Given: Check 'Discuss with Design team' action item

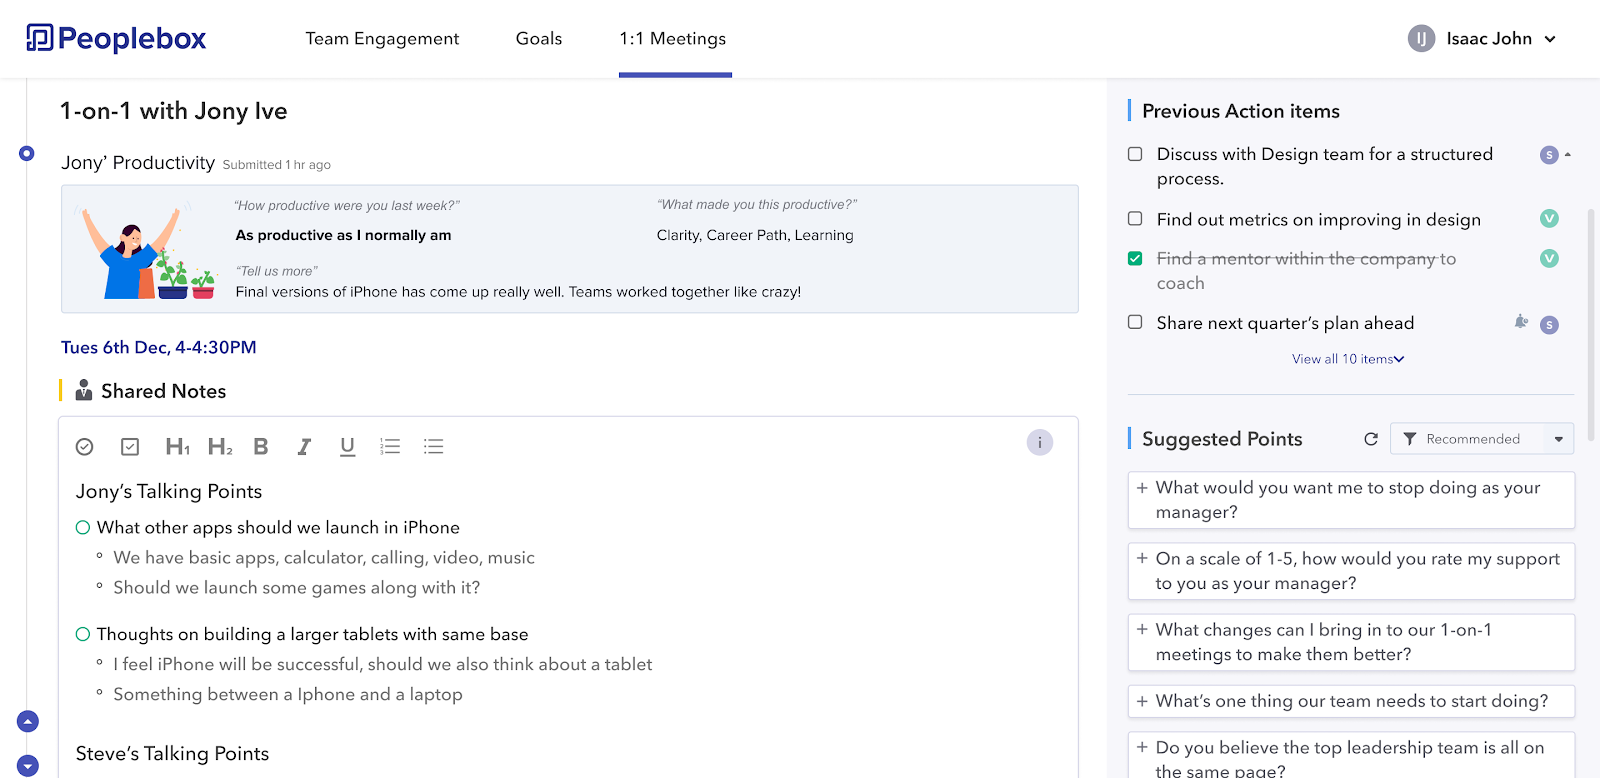Looking at the screenshot, I should [x=1135, y=154].
